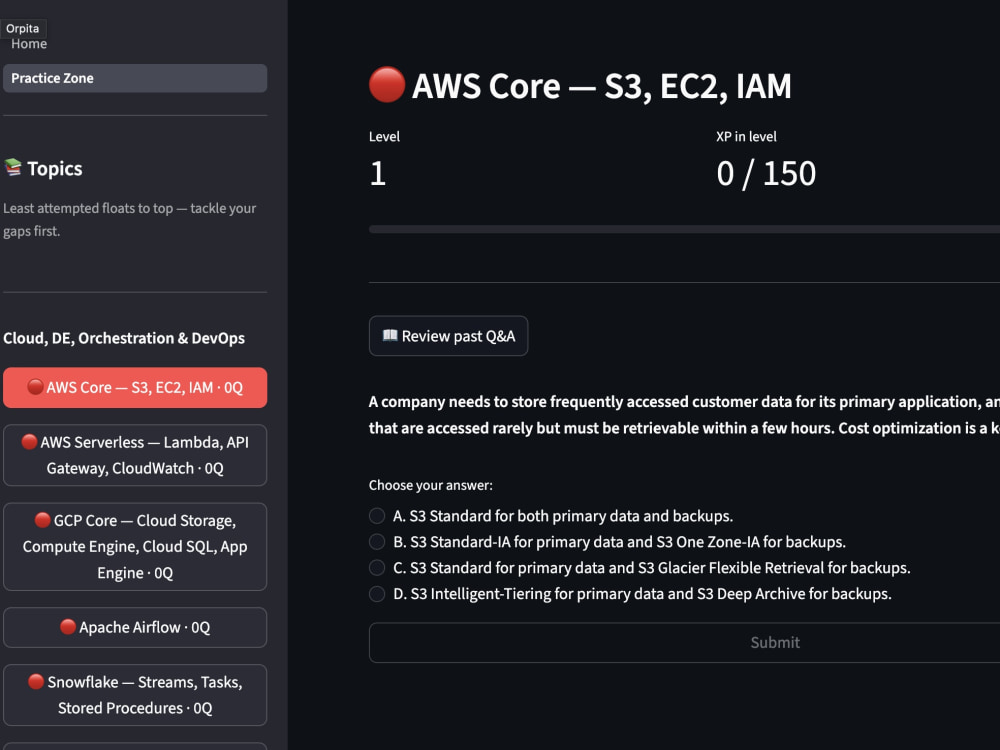Image resolution: width=1000 pixels, height=750 pixels.
Task: Select answer A, S3 Standard for both
Action: point(377,515)
